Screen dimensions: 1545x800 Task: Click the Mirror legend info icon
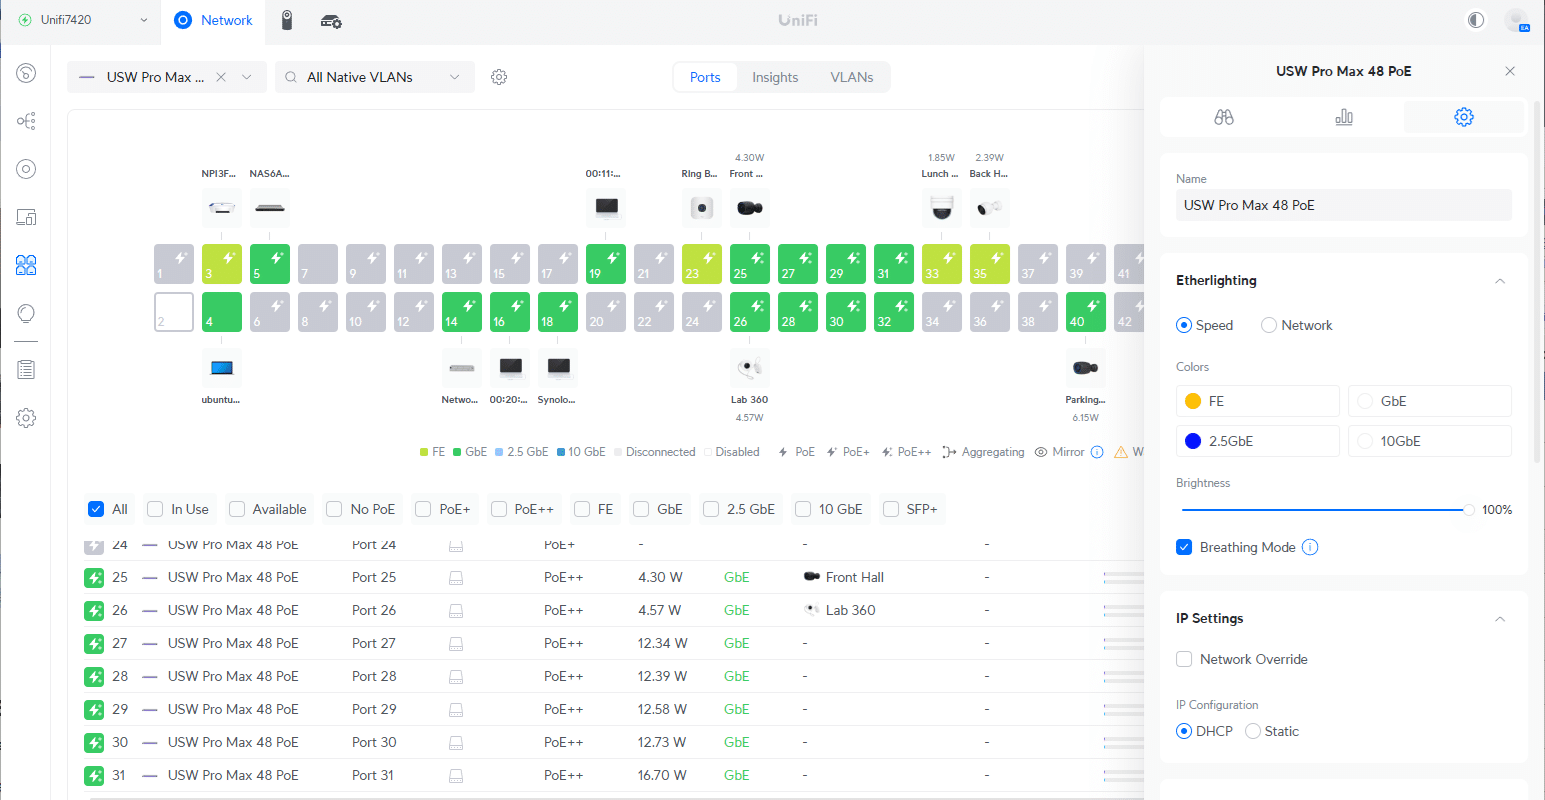1097,452
